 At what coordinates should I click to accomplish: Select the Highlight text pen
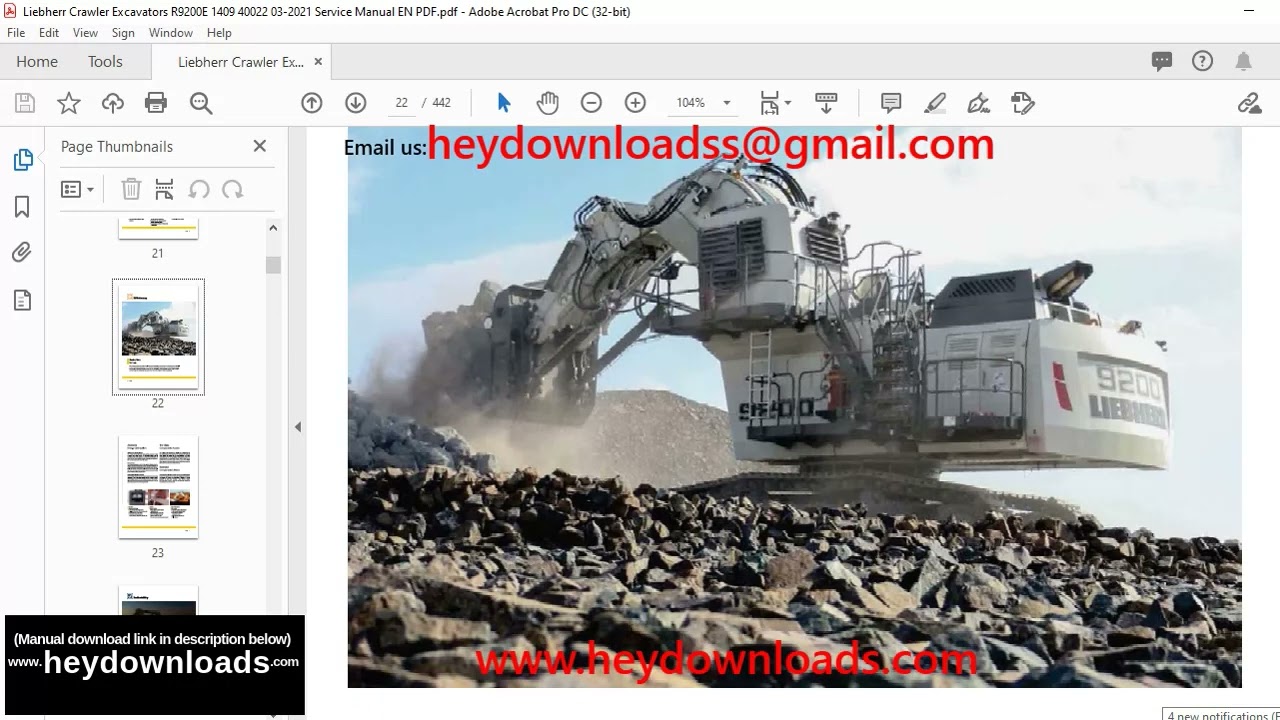935,103
